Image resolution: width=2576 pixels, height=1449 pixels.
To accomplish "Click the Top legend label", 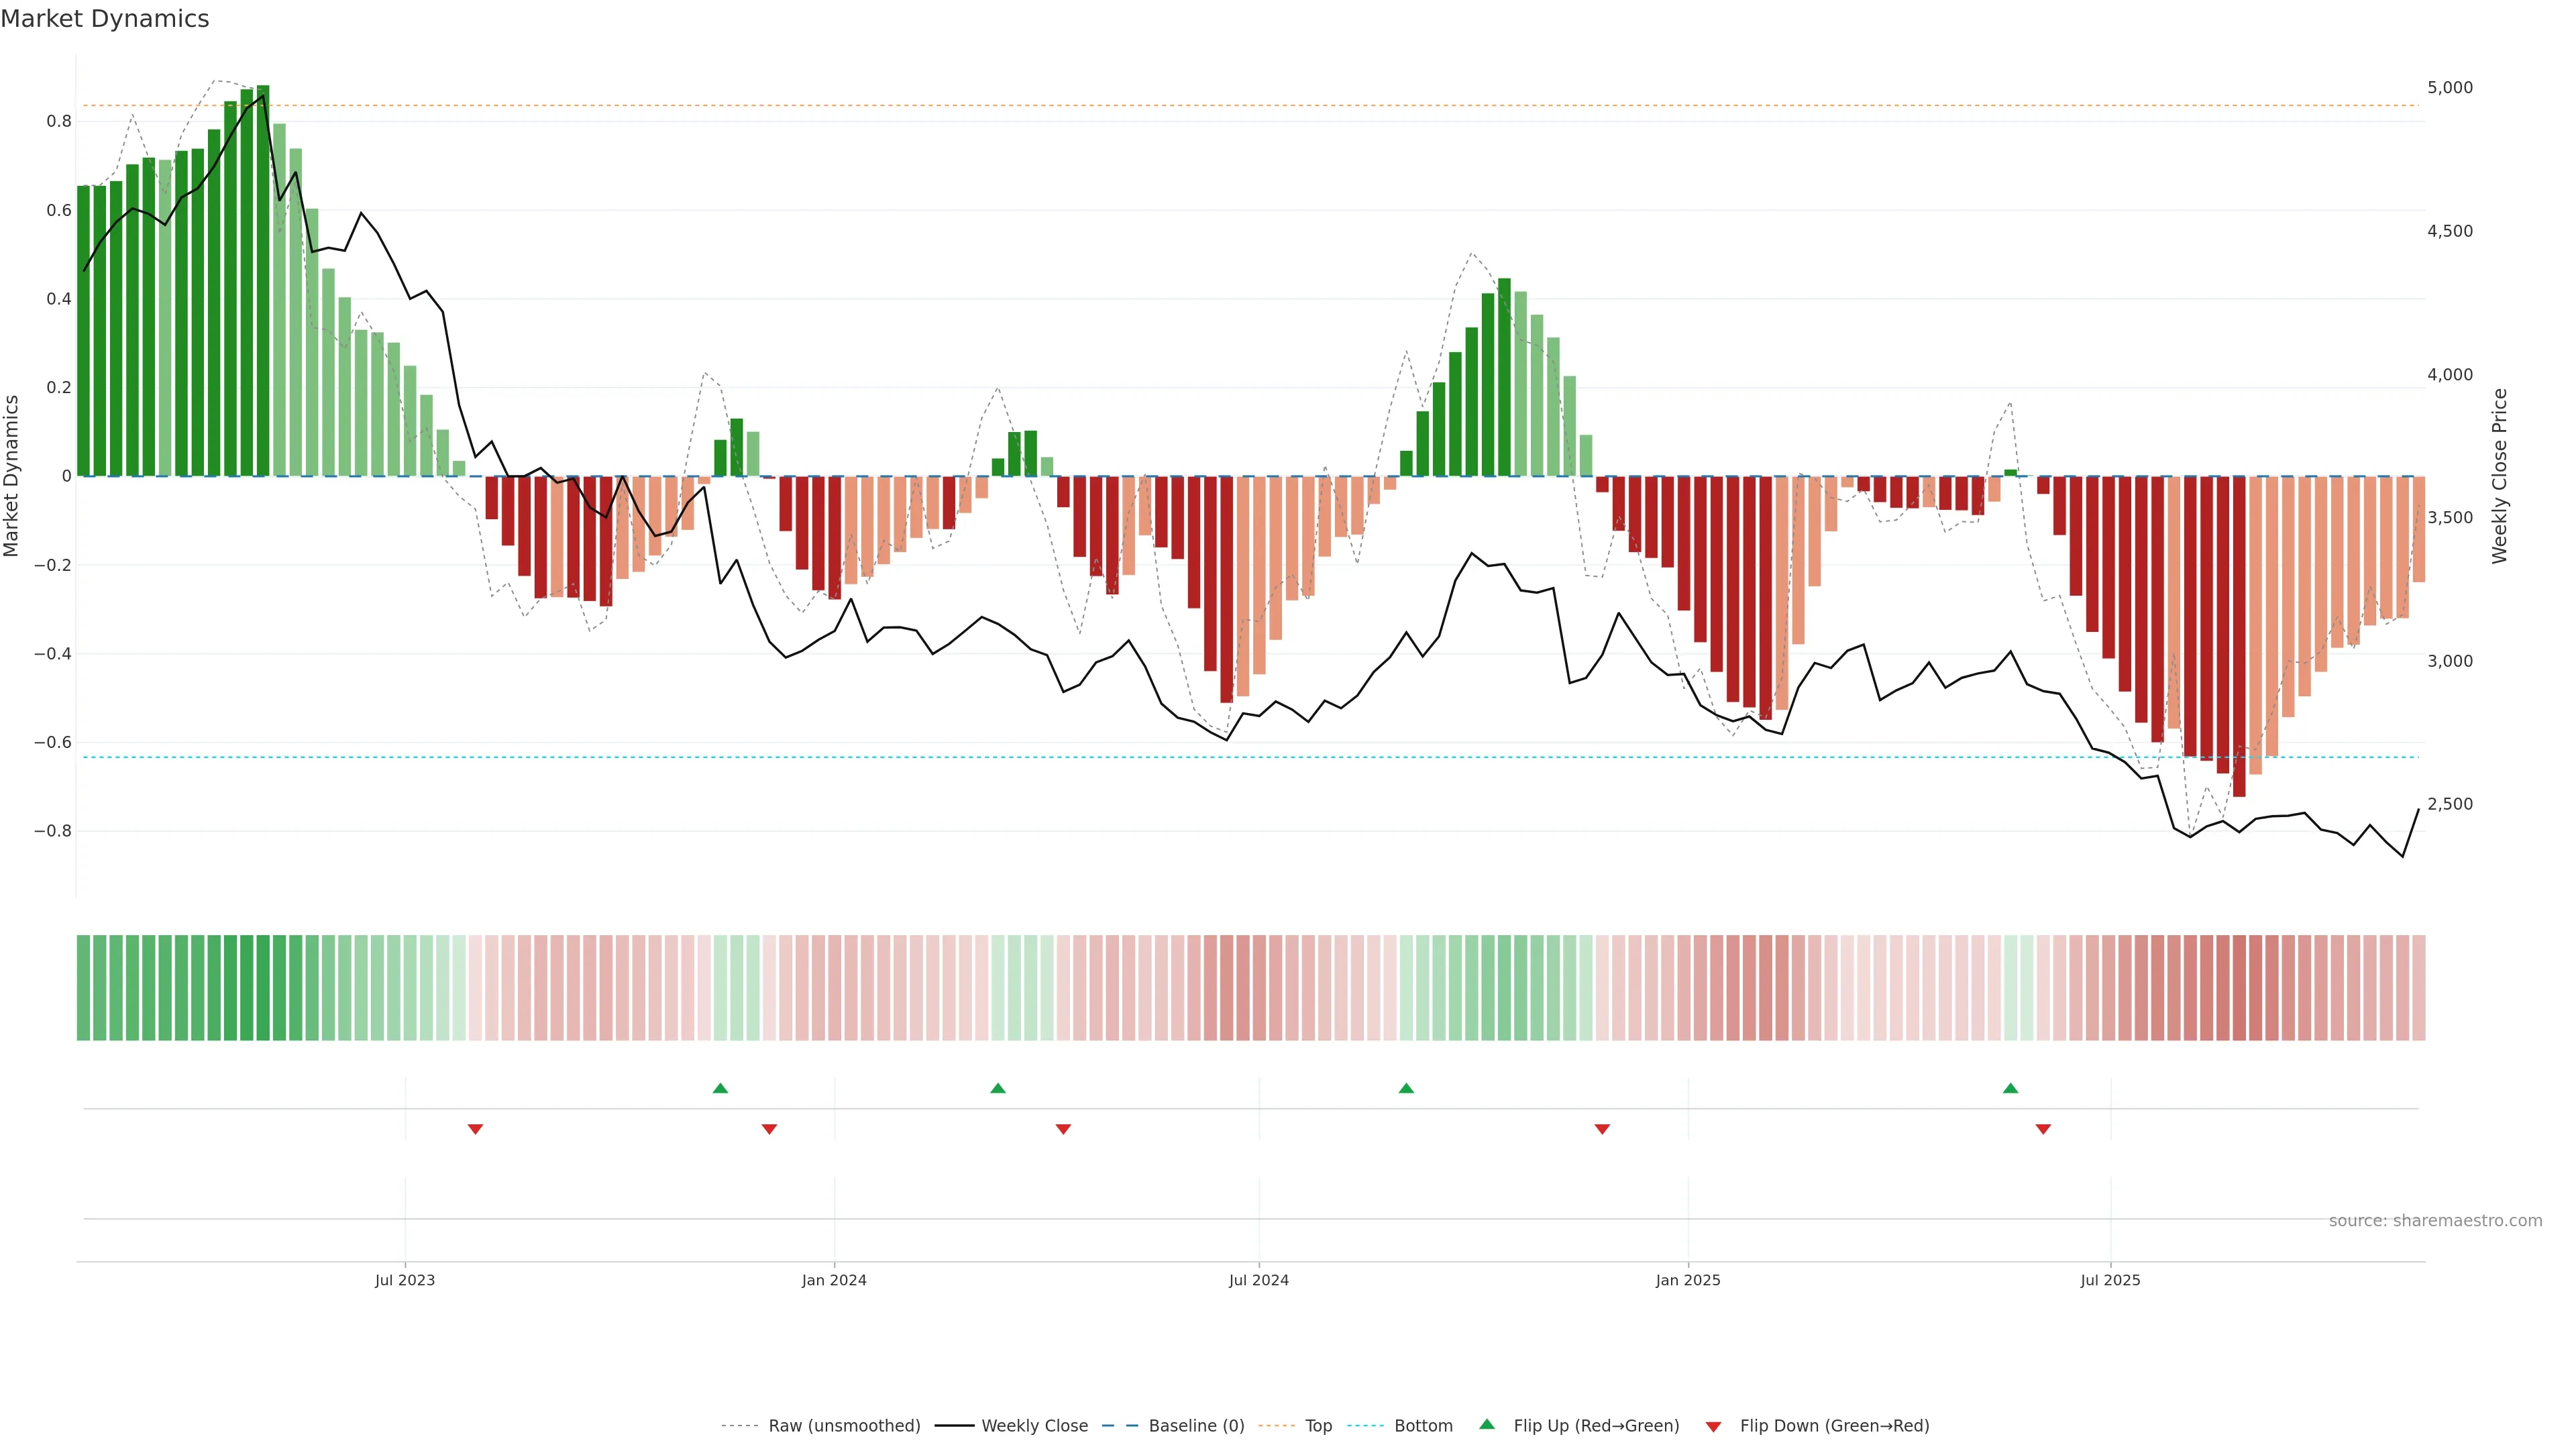I will tap(1318, 1426).
